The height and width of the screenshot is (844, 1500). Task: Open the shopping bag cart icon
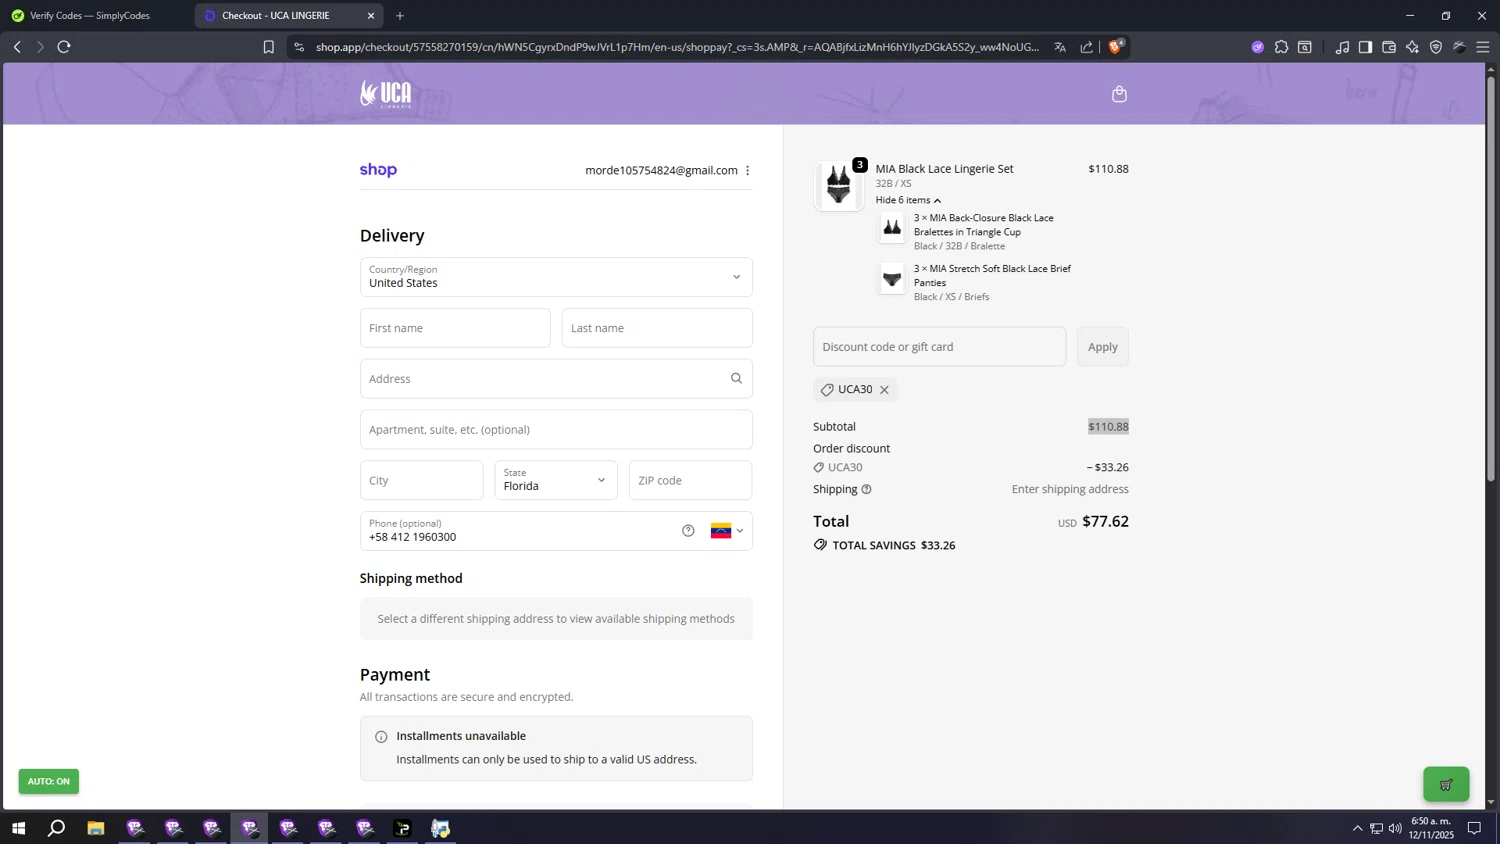pyautogui.click(x=1119, y=94)
